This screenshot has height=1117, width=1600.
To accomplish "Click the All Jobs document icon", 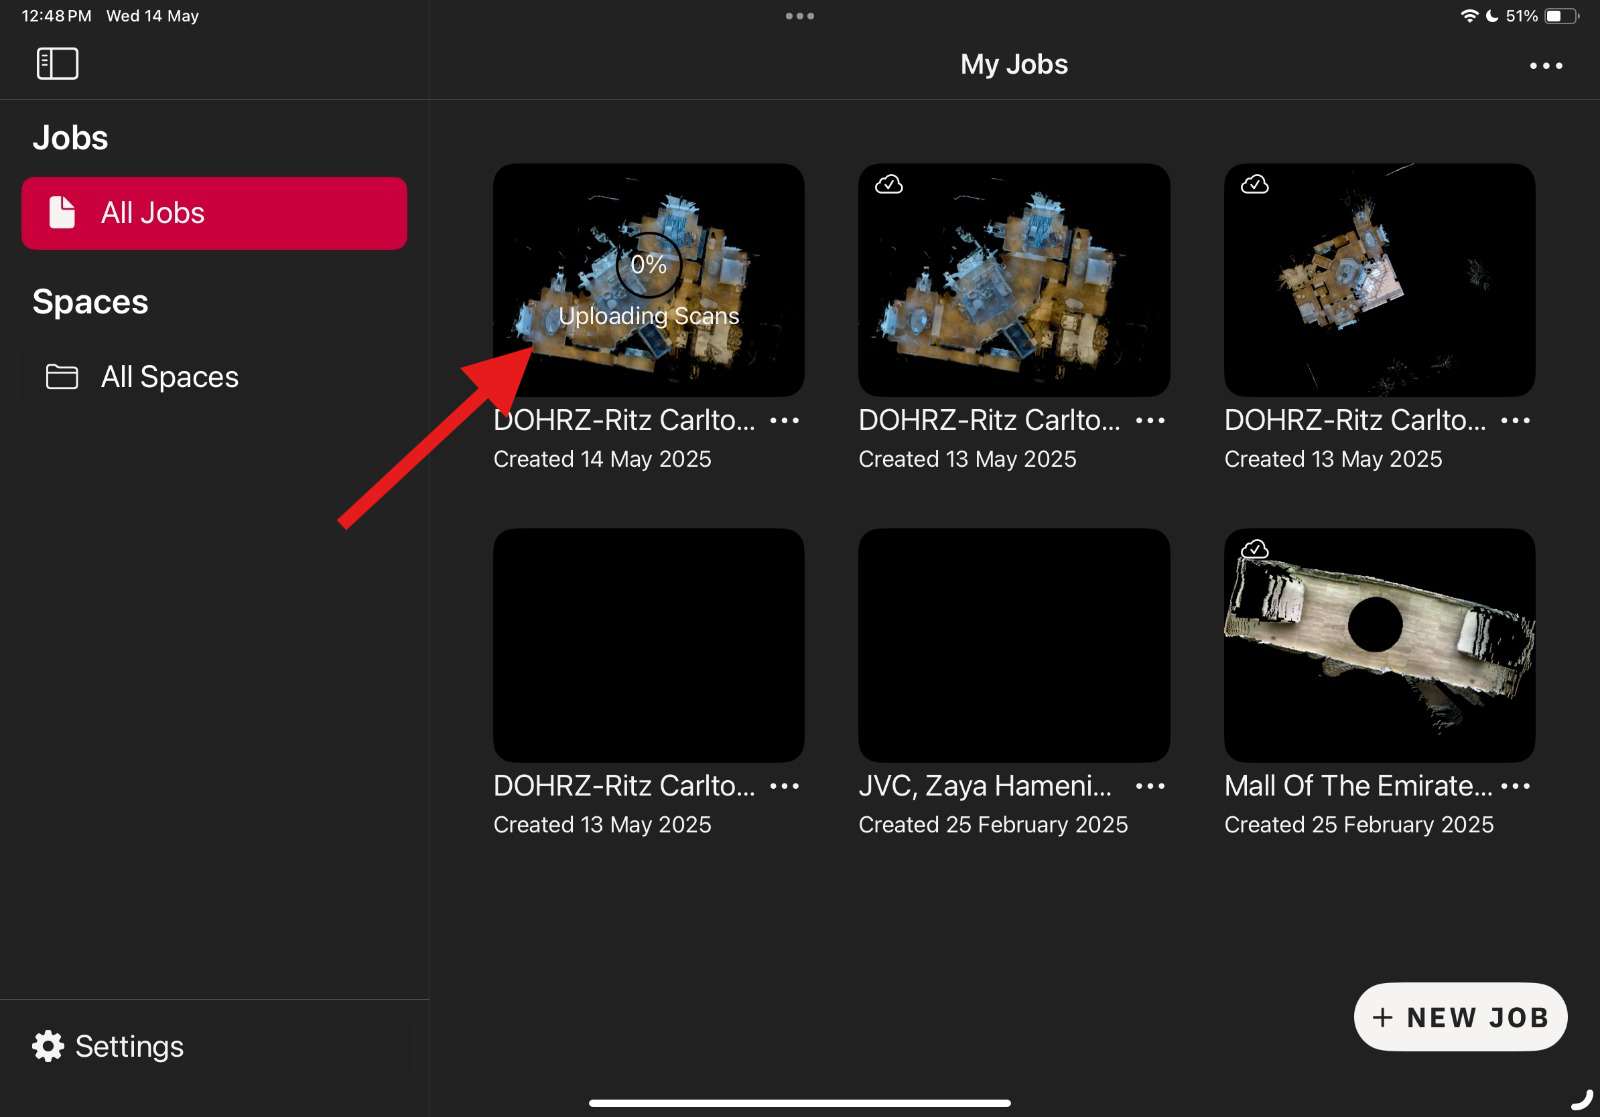I will coord(62,213).
